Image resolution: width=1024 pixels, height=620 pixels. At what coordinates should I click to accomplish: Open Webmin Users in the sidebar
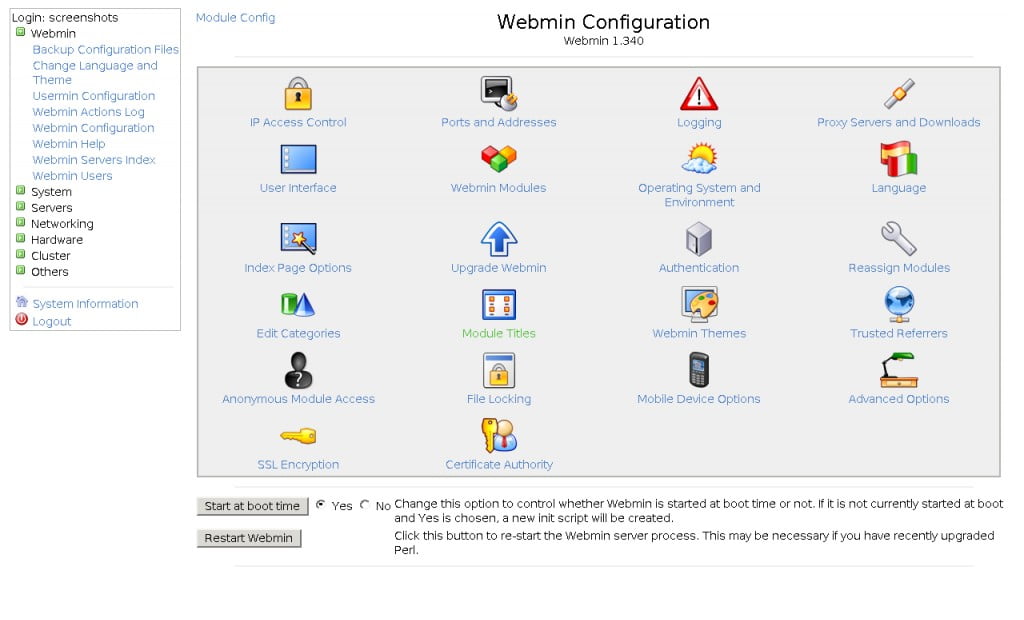tap(72, 176)
